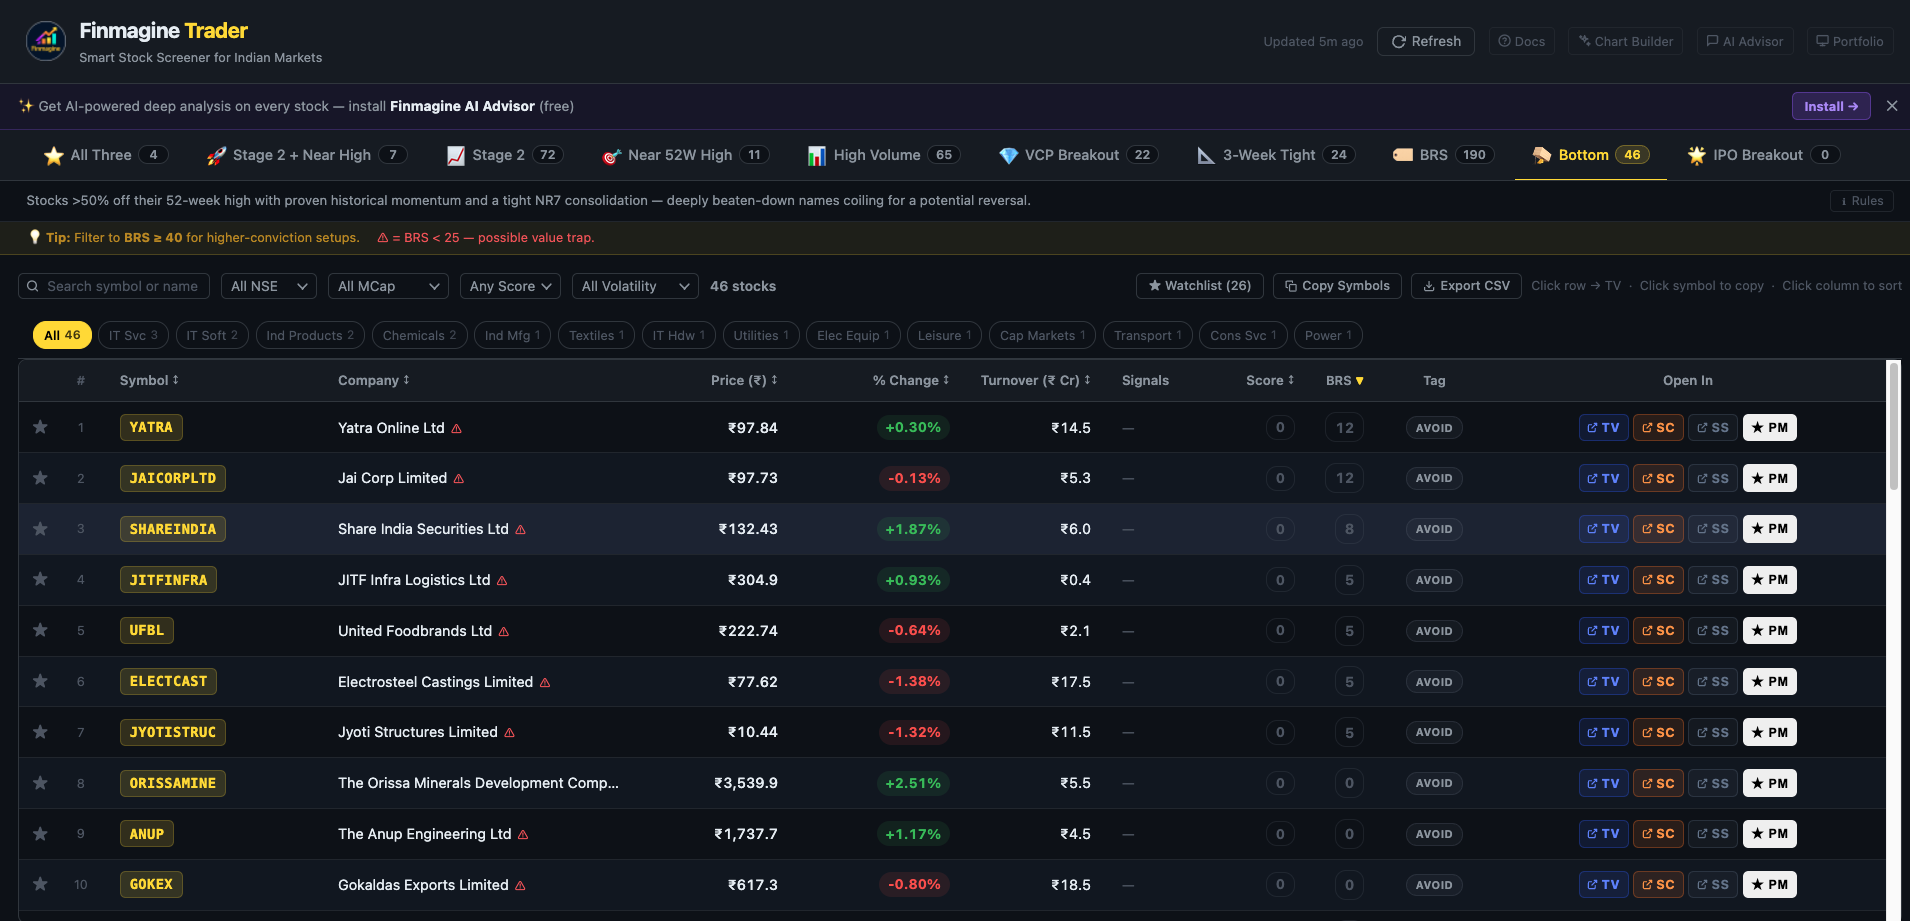1910x921 pixels.
Task: Dismiss the AI Advisor banner
Action: [x=1891, y=106]
